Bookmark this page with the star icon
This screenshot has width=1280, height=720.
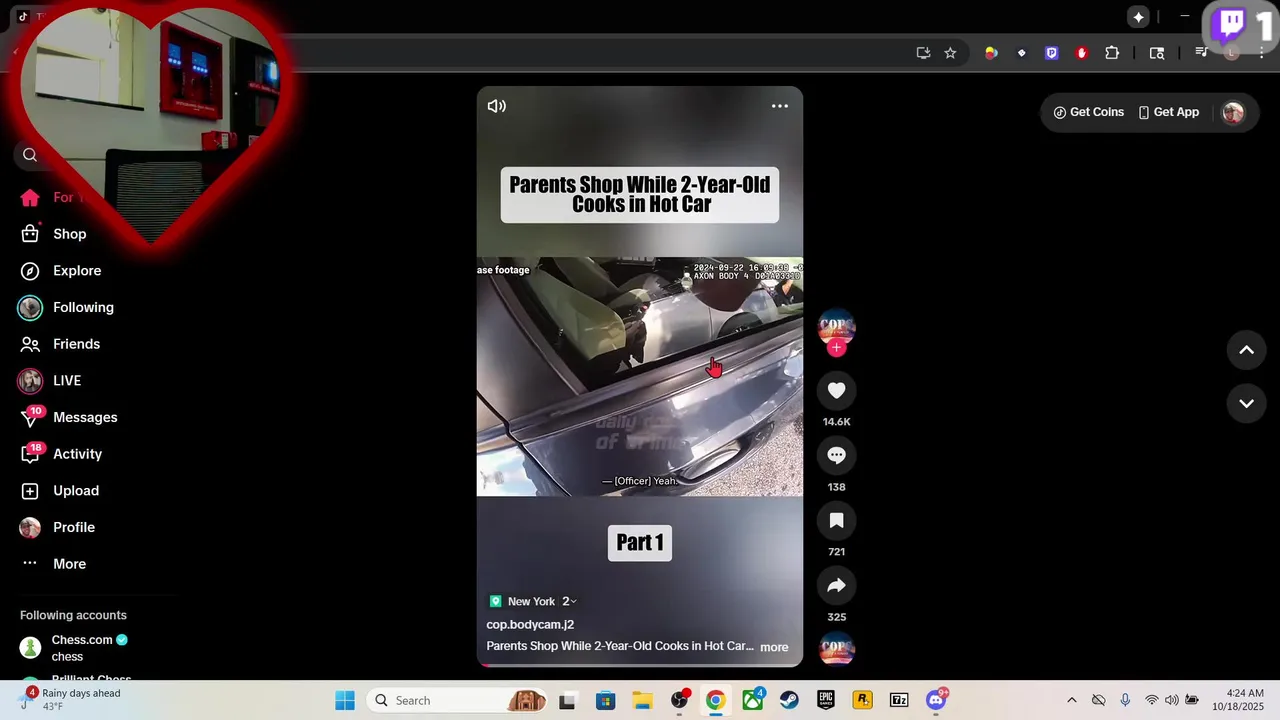950,53
